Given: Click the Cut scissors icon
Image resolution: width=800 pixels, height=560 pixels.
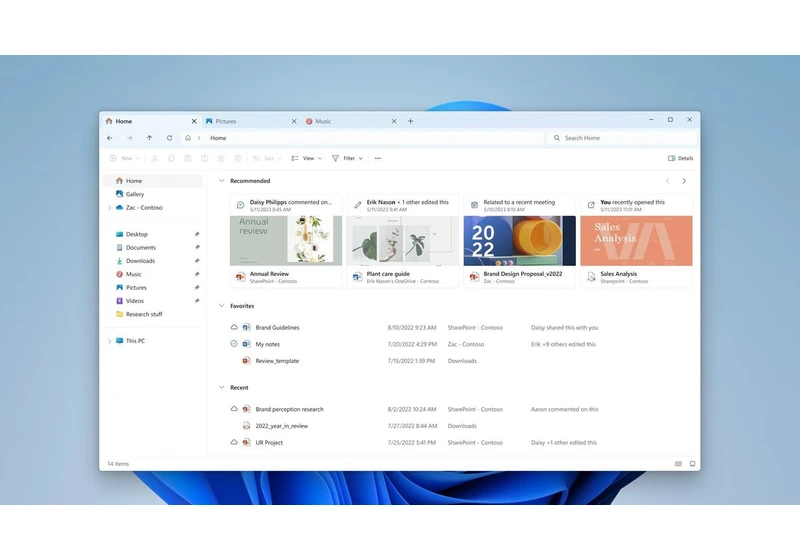Looking at the screenshot, I should tap(154, 158).
